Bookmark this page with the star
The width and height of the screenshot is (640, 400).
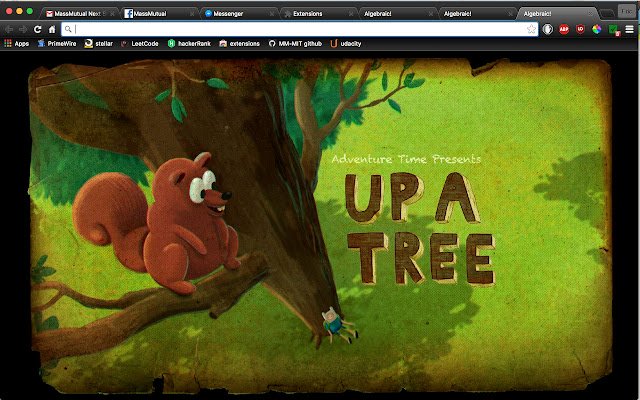pos(531,29)
